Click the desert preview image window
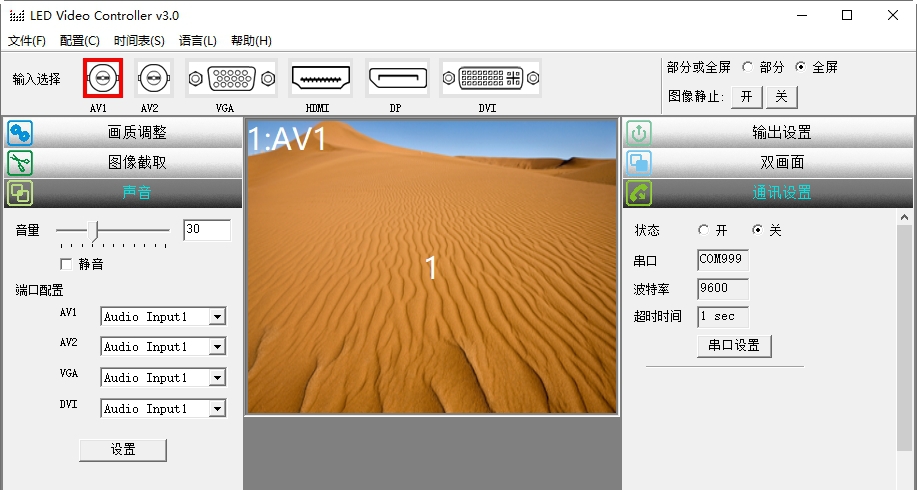 tap(432, 267)
